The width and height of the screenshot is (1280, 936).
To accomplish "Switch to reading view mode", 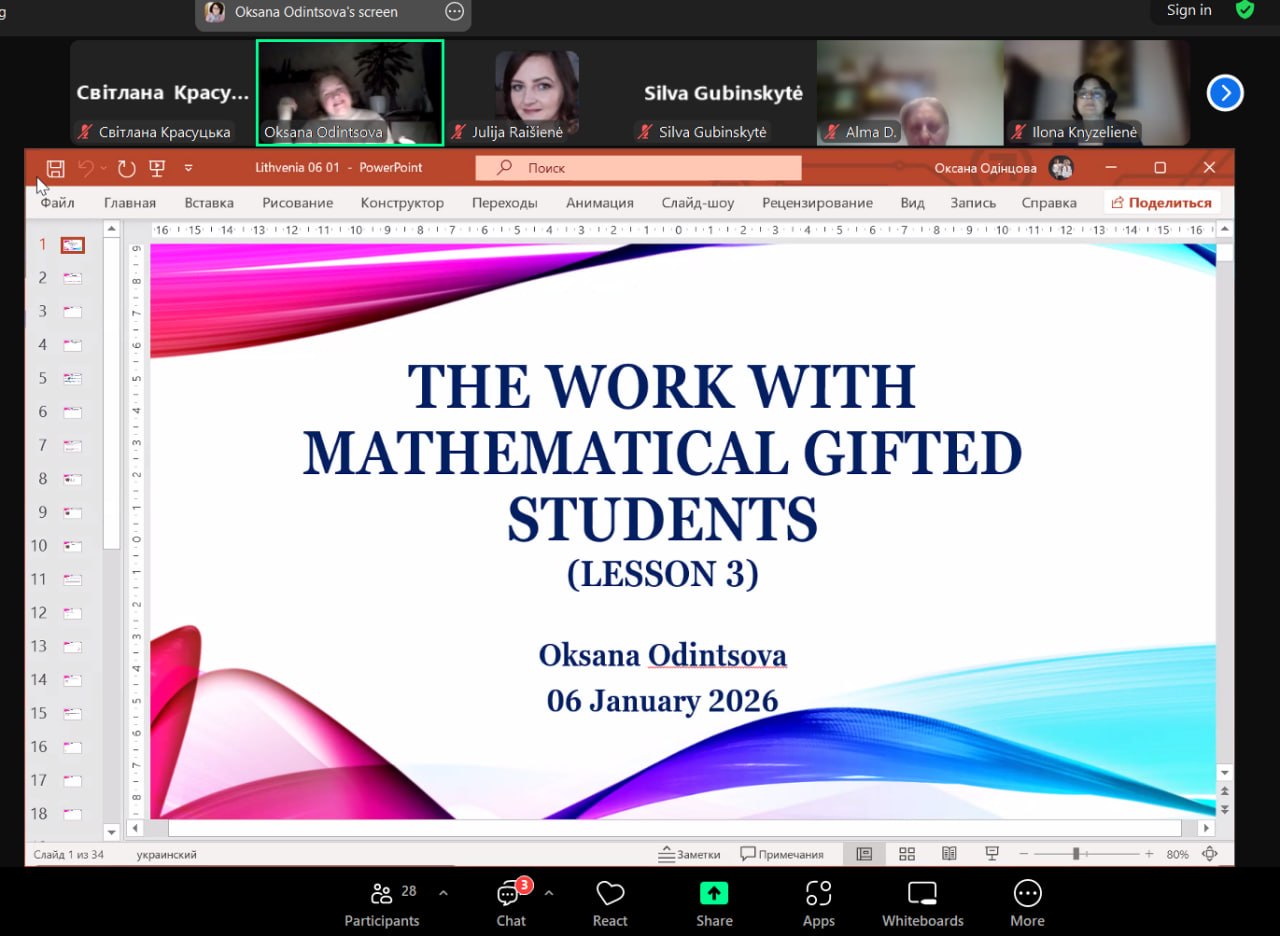I will (x=949, y=854).
